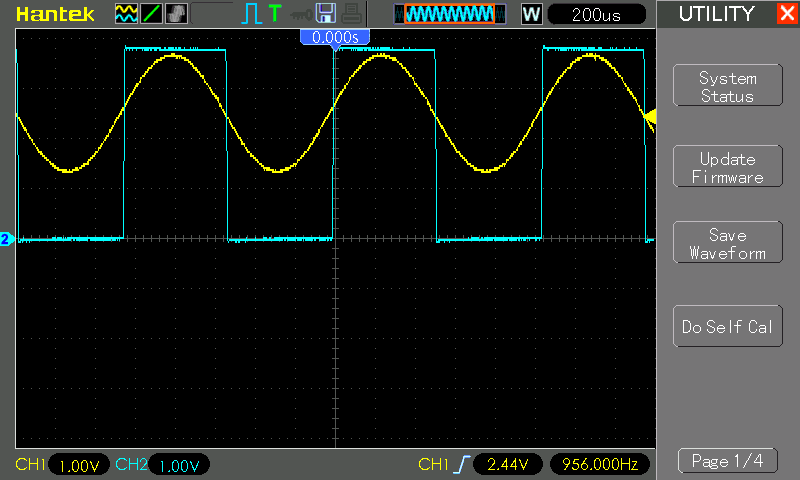Close the UTILITY menu
This screenshot has width=800, height=480.
click(x=787, y=13)
